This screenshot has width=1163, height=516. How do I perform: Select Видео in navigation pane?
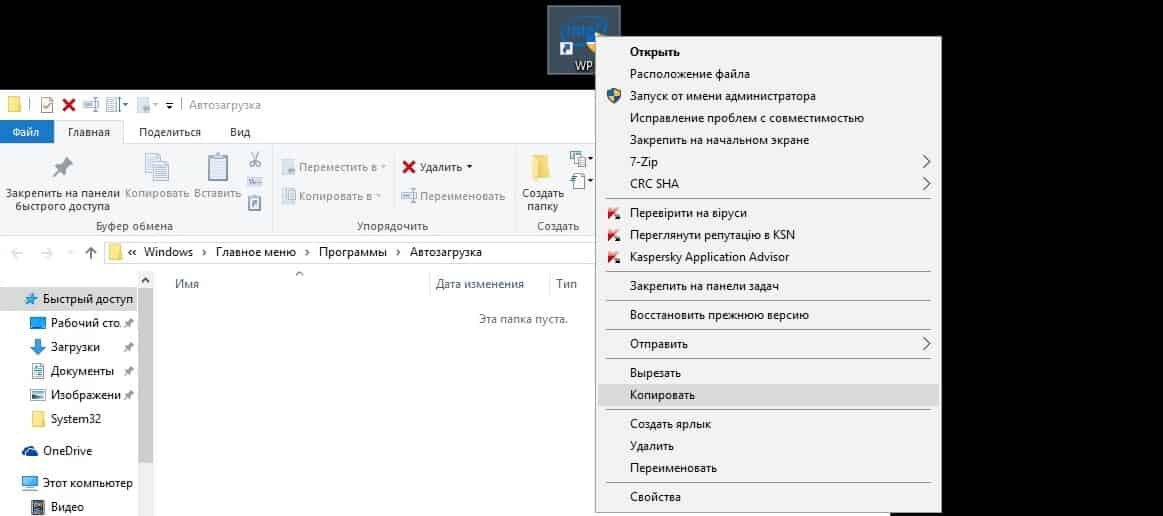[x=68, y=507]
